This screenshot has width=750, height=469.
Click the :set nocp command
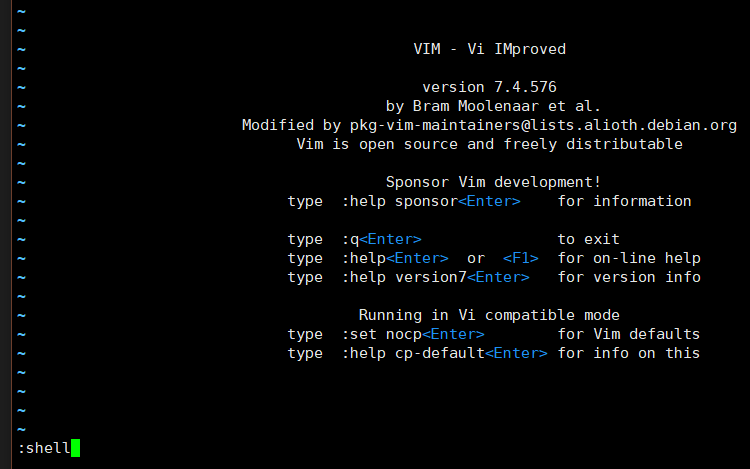pos(381,334)
